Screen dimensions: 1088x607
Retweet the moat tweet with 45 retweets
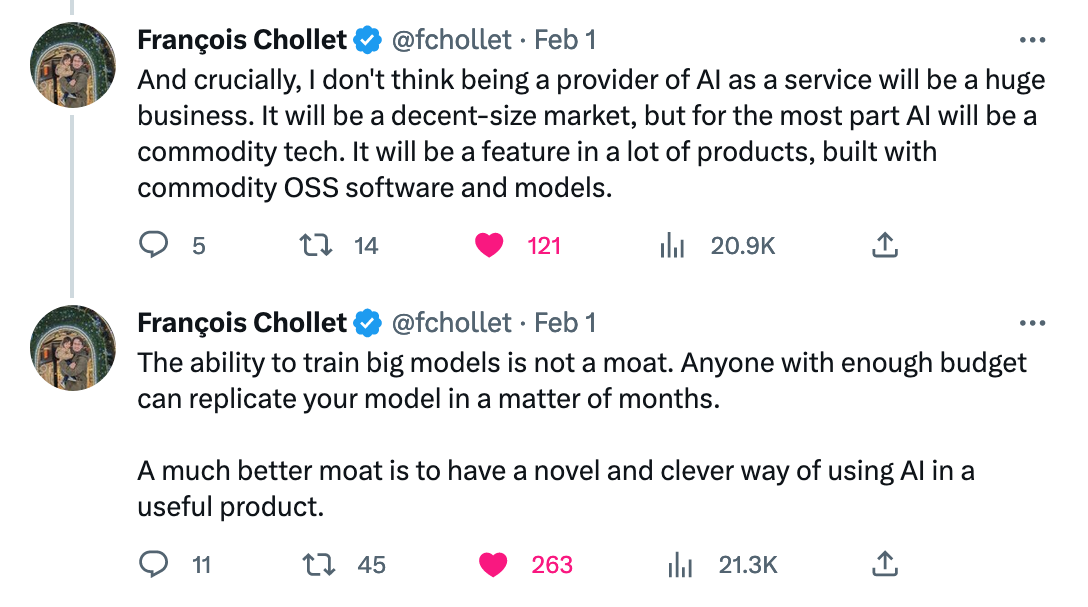tap(320, 565)
